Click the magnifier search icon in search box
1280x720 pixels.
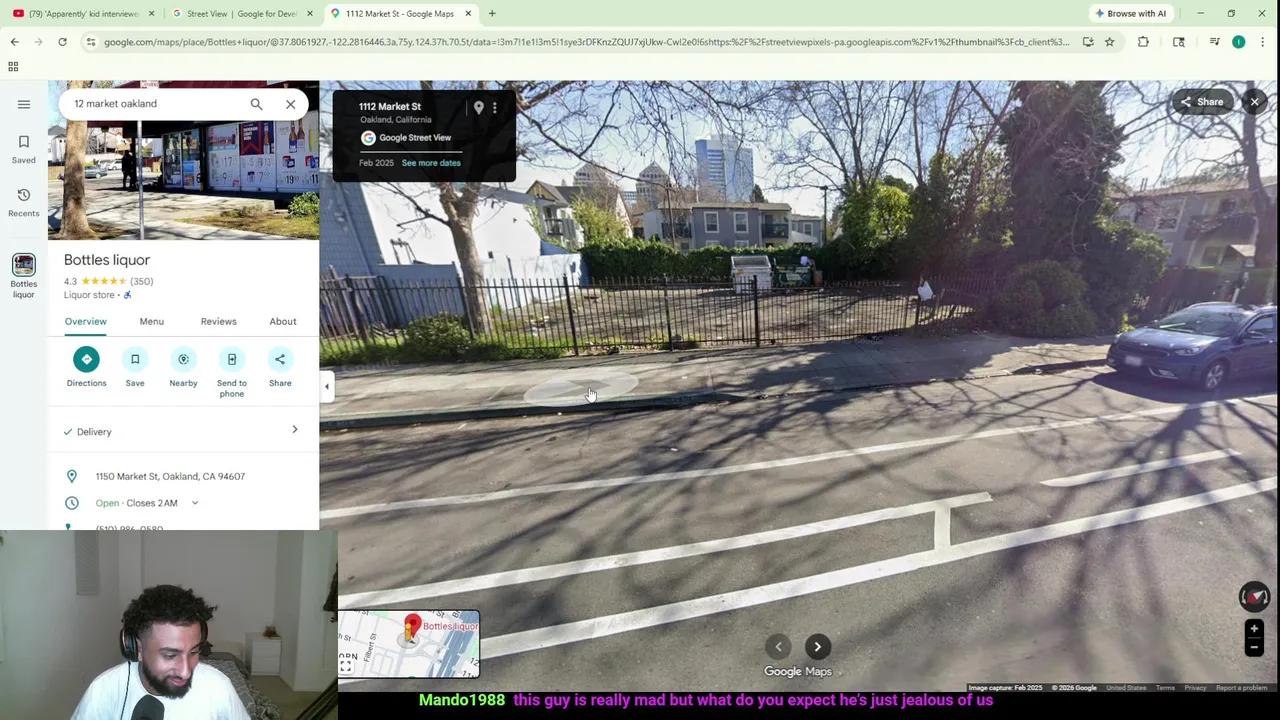[x=256, y=104]
